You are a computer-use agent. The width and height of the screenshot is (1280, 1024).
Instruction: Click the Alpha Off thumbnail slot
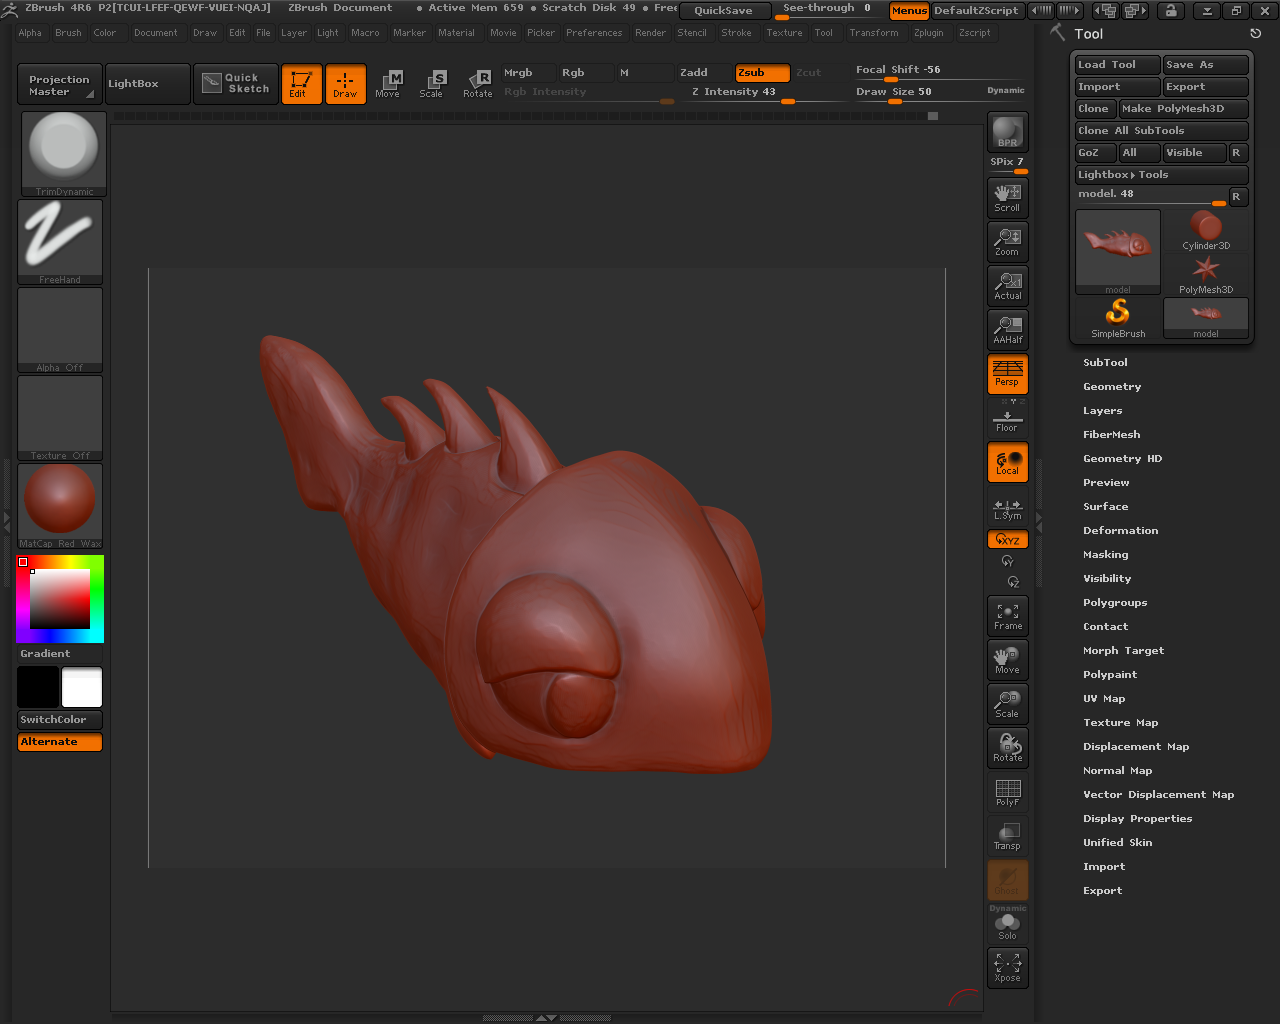[x=60, y=330]
